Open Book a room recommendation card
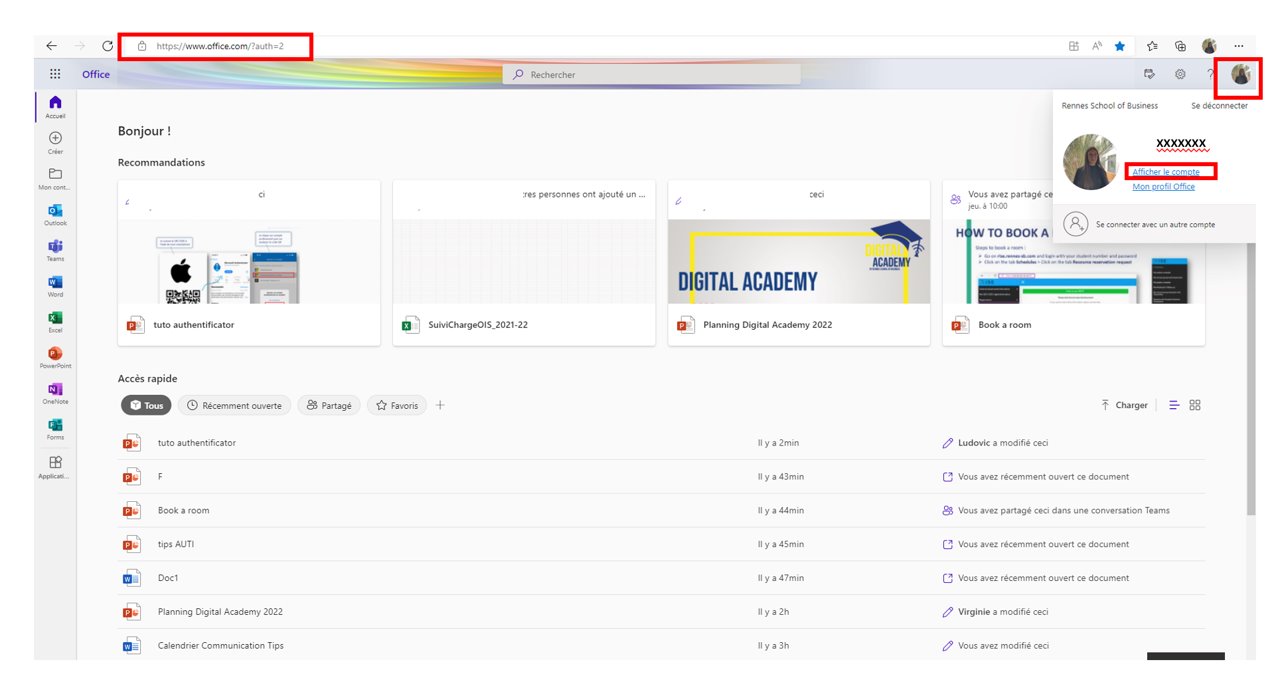The height and width of the screenshot is (694, 1280). tap(1074, 263)
